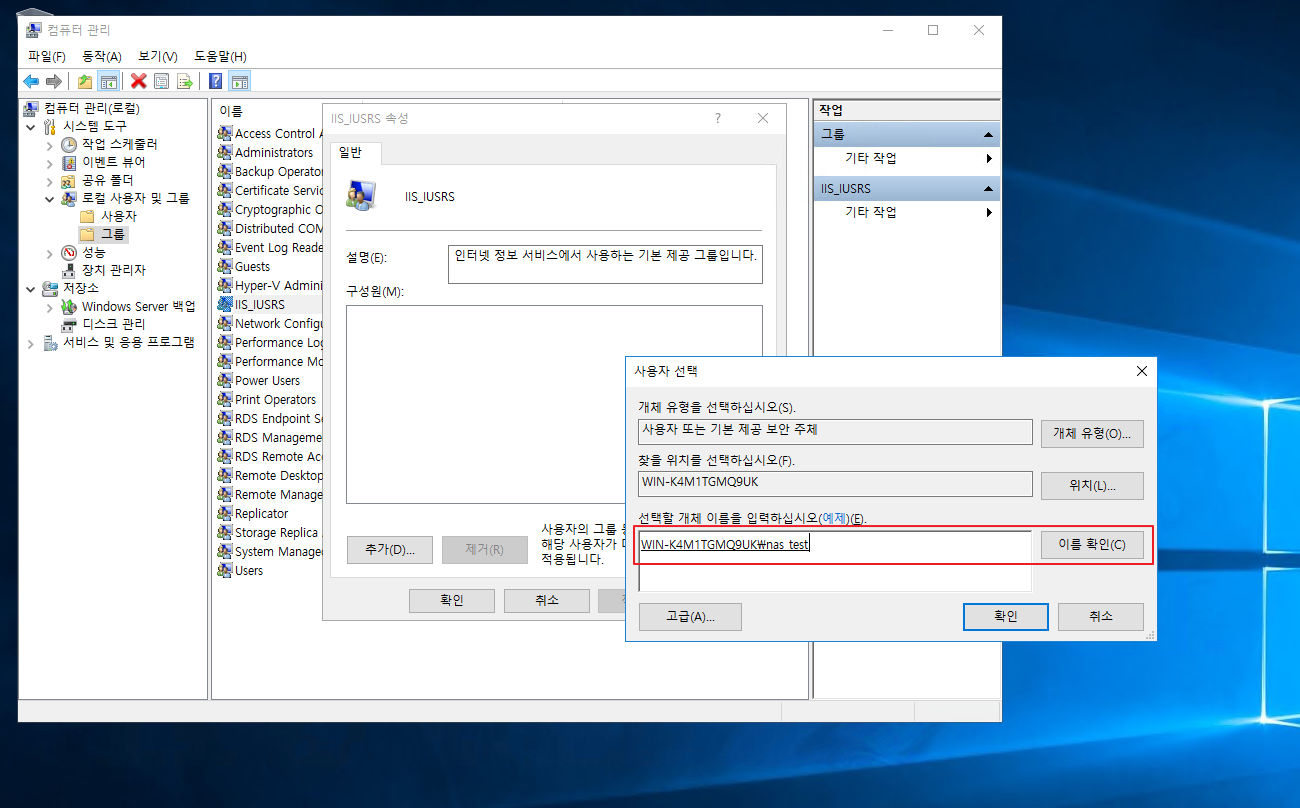Viewport: 1300px width, 808px height.
Task: Click the 예제 examples link
Action: 833,518
